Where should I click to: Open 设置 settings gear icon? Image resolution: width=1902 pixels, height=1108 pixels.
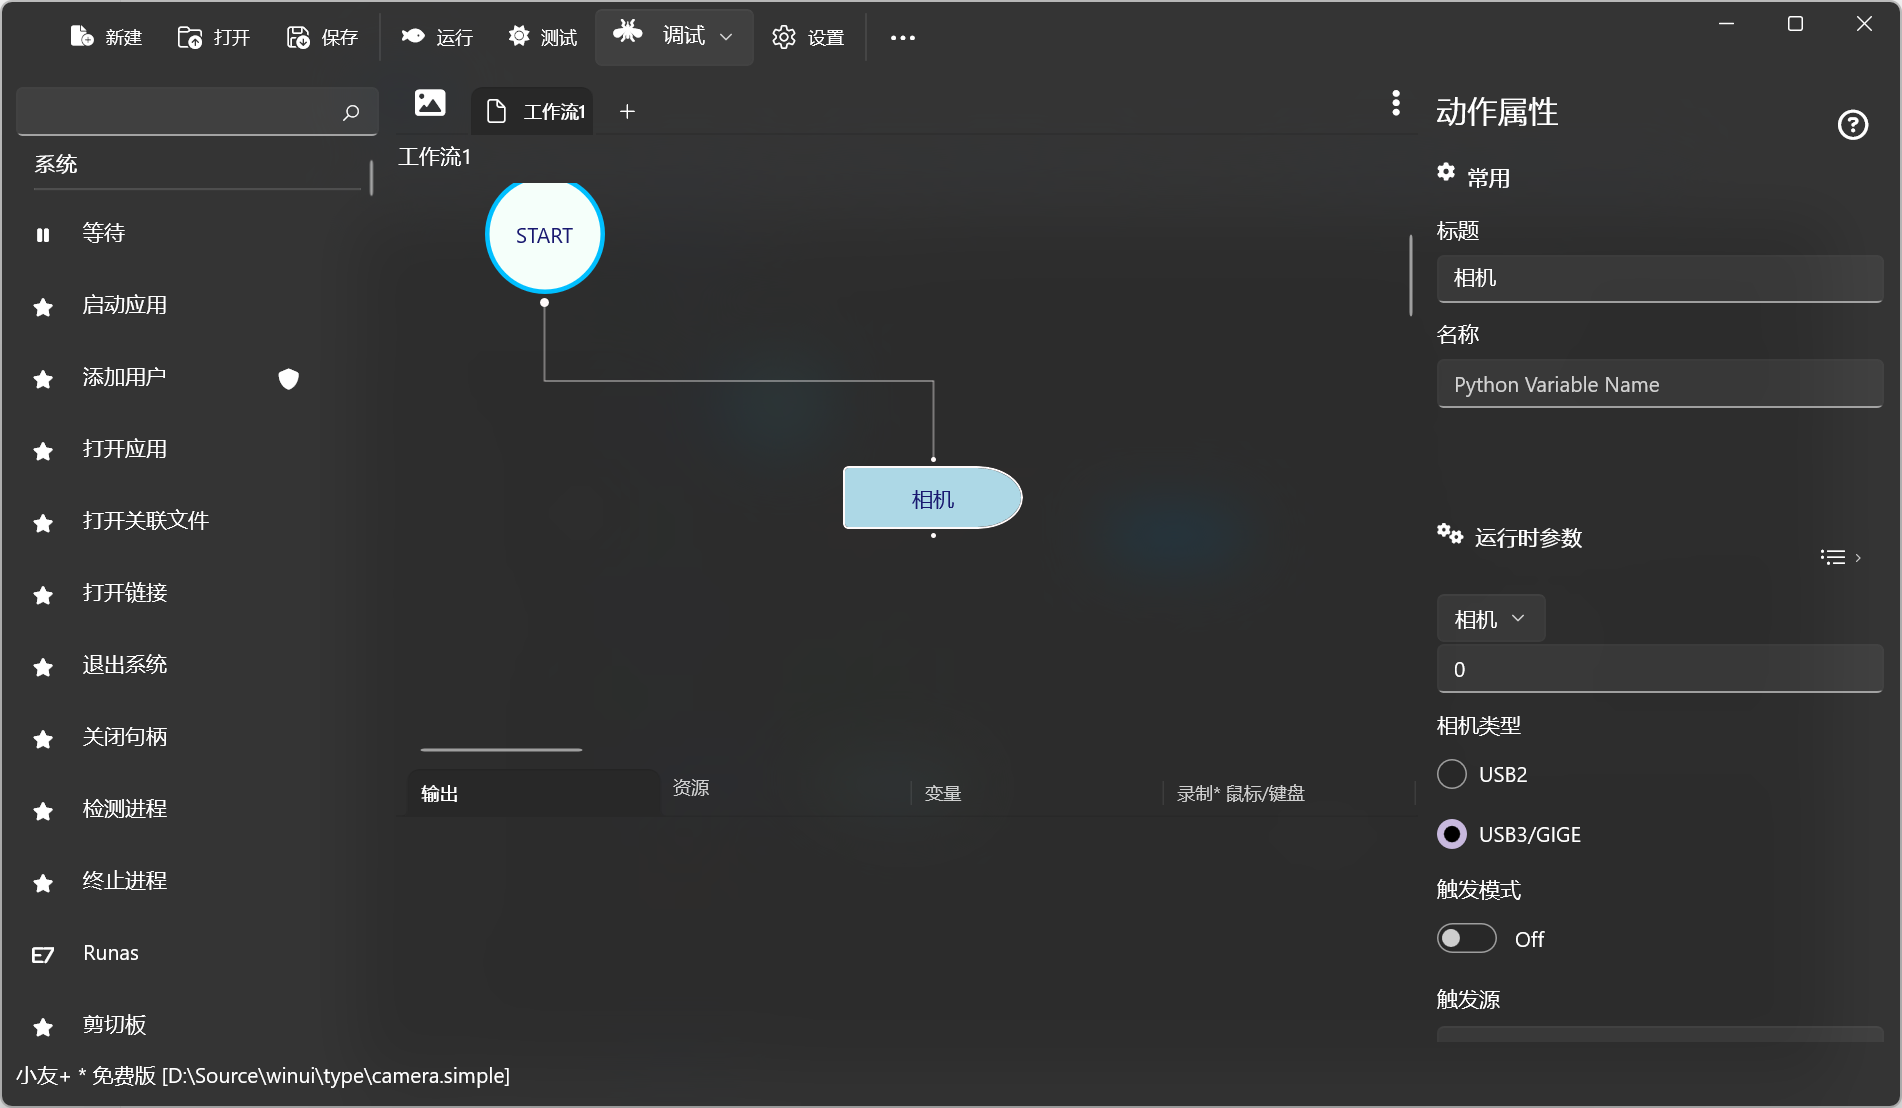point(783,37)
